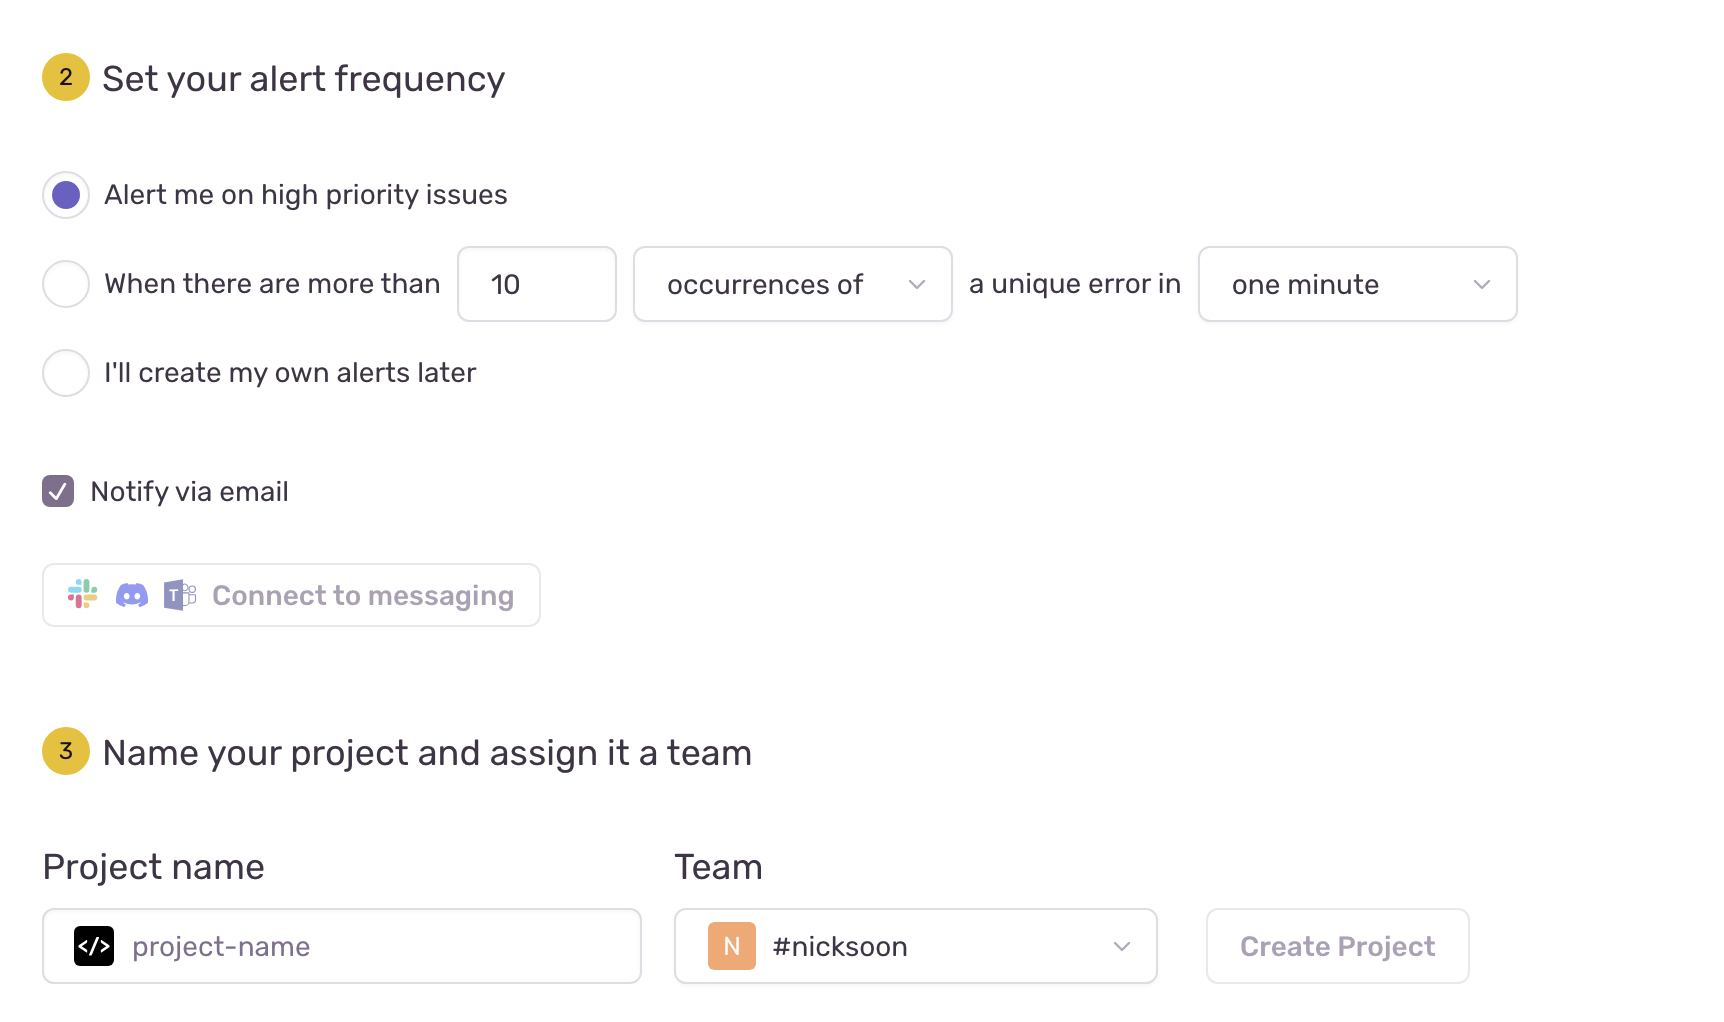Click the Create Project button
Image resolution: width=1724 pixels, height=1022 pixels.
[x=1337, y=946]
